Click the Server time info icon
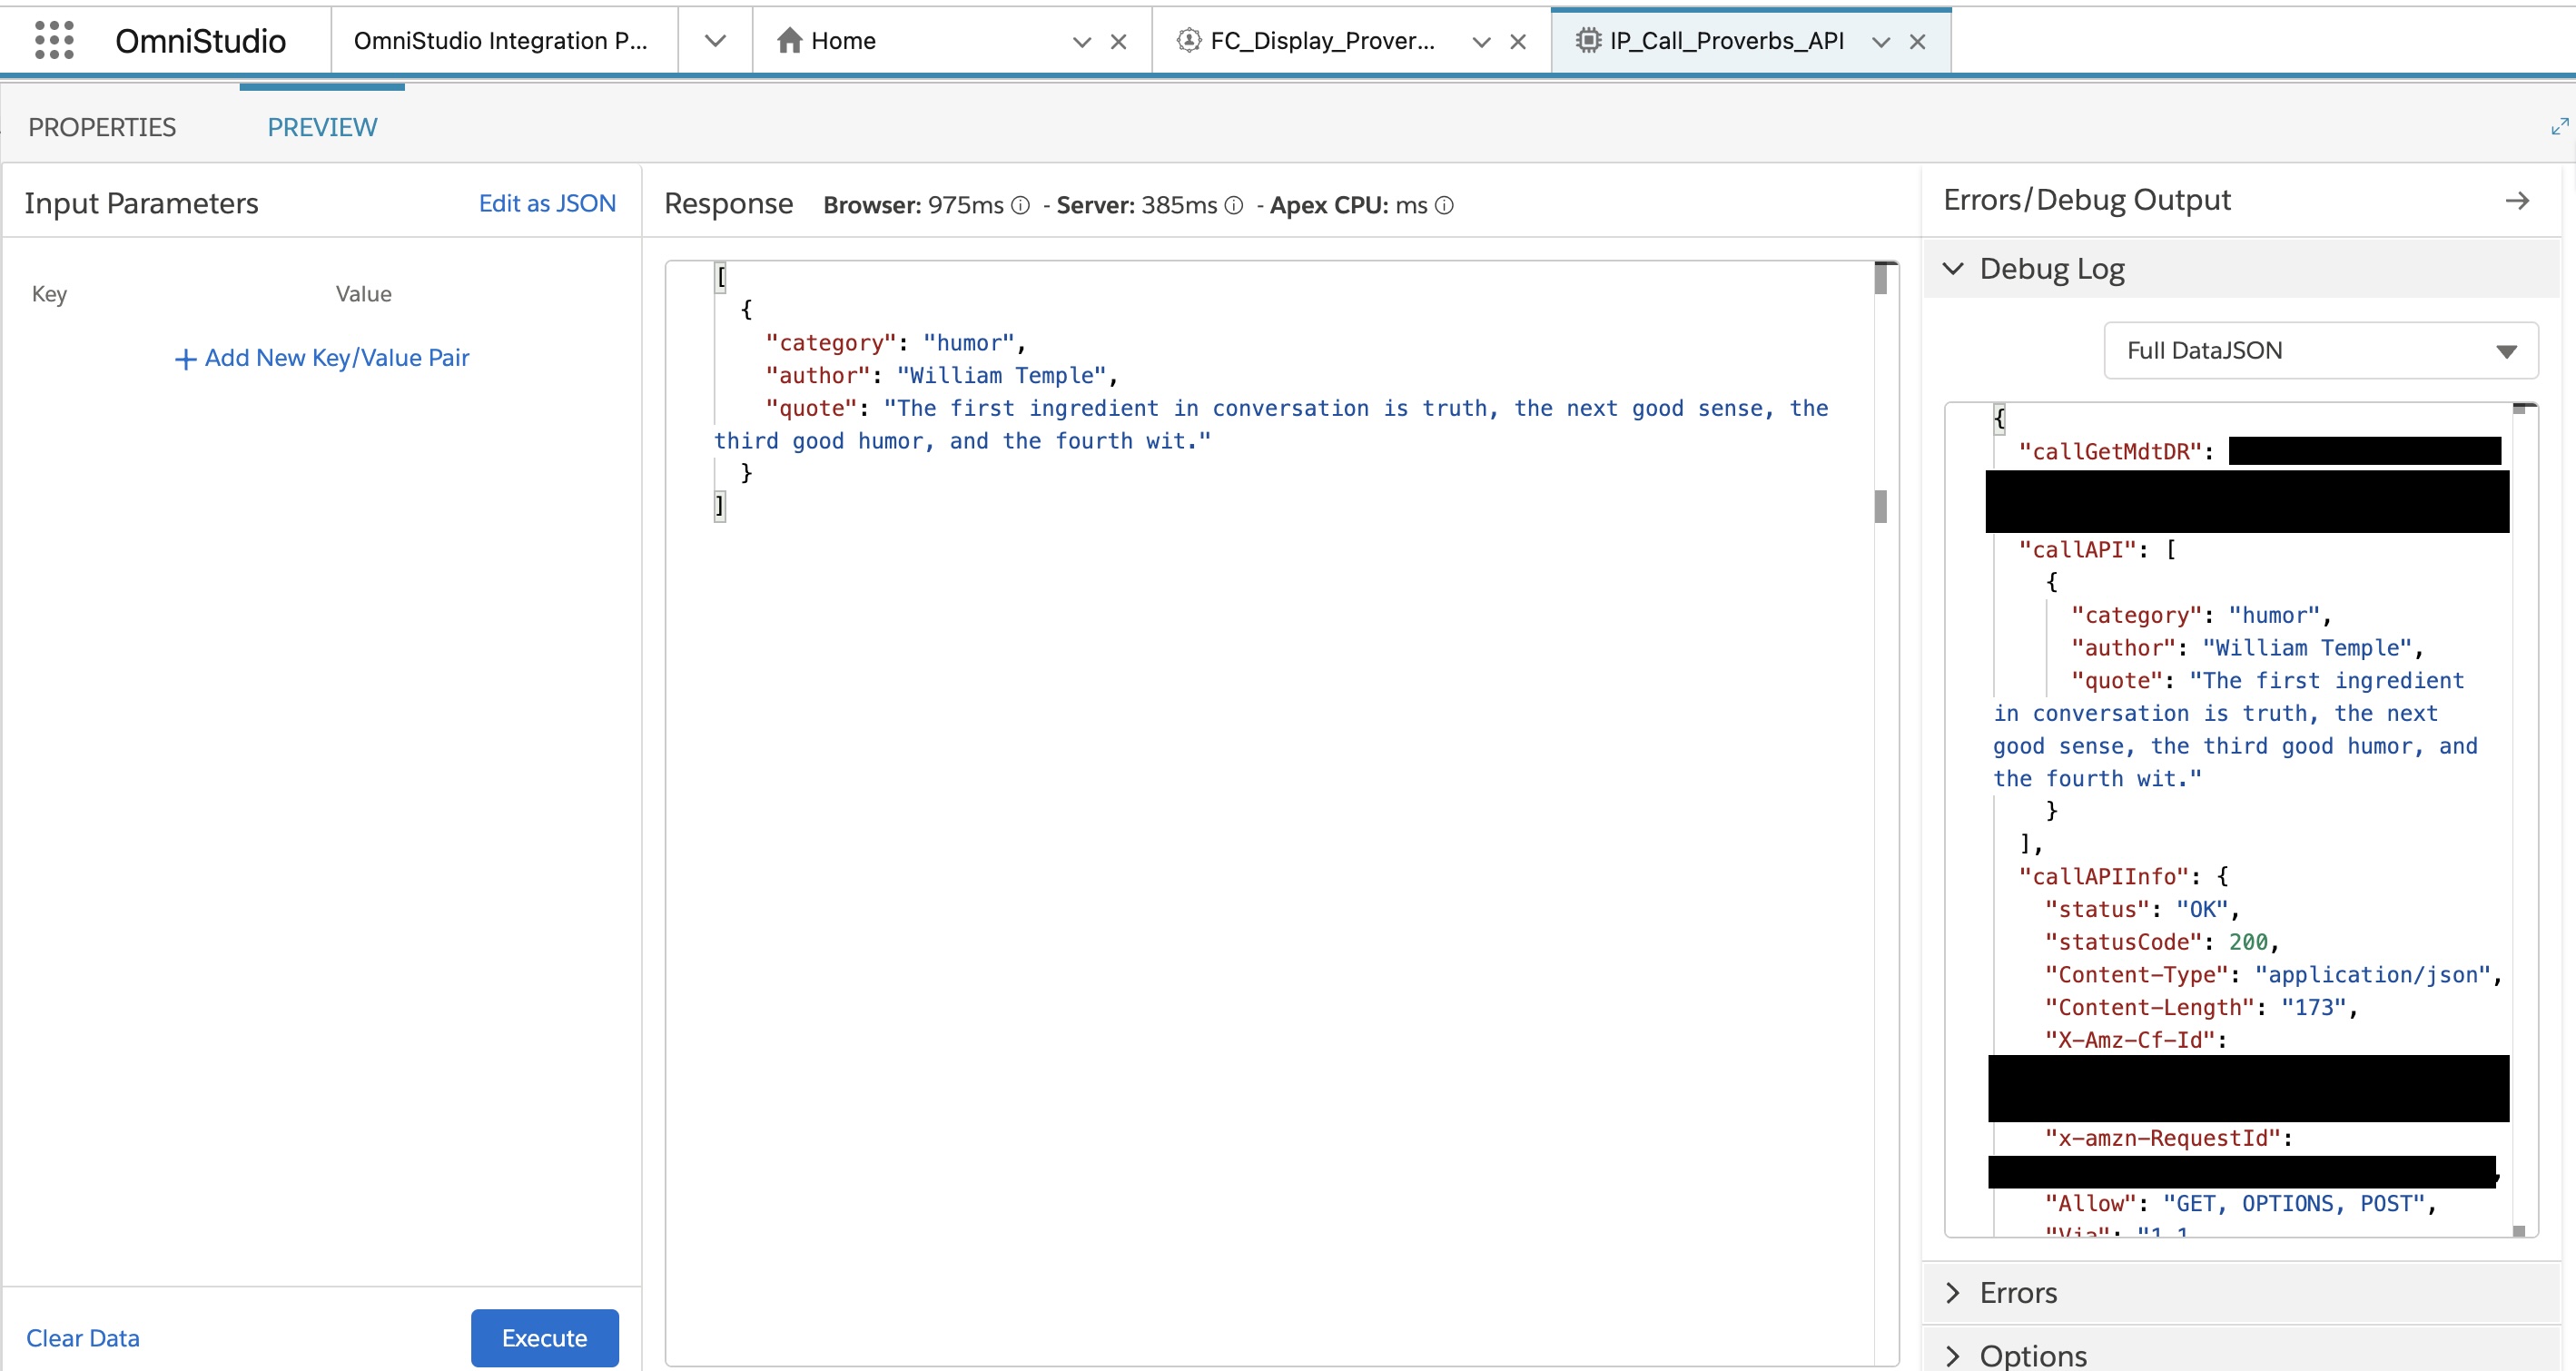 (x=1234, y=205)
